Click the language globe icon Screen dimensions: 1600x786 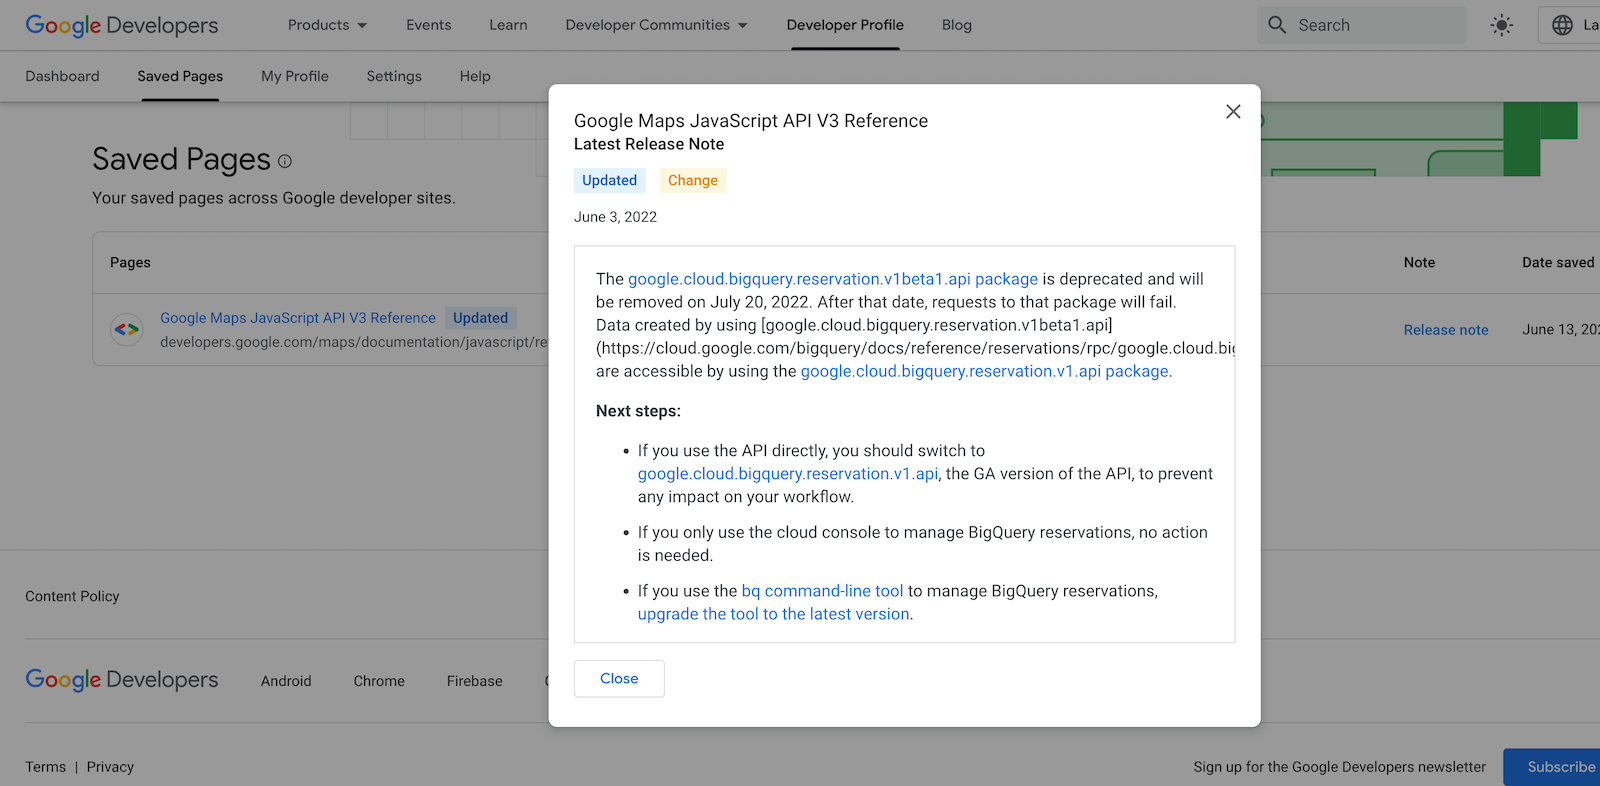pos(1562,26)
